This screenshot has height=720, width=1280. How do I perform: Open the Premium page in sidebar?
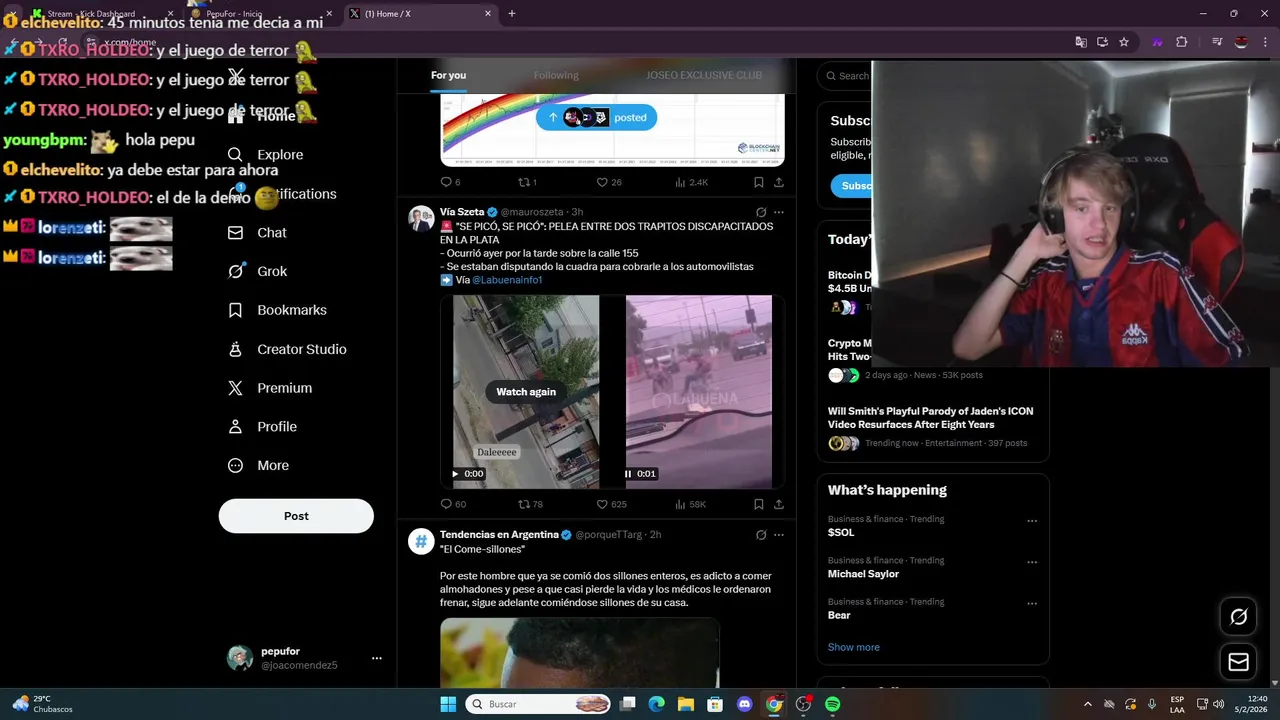271,388
